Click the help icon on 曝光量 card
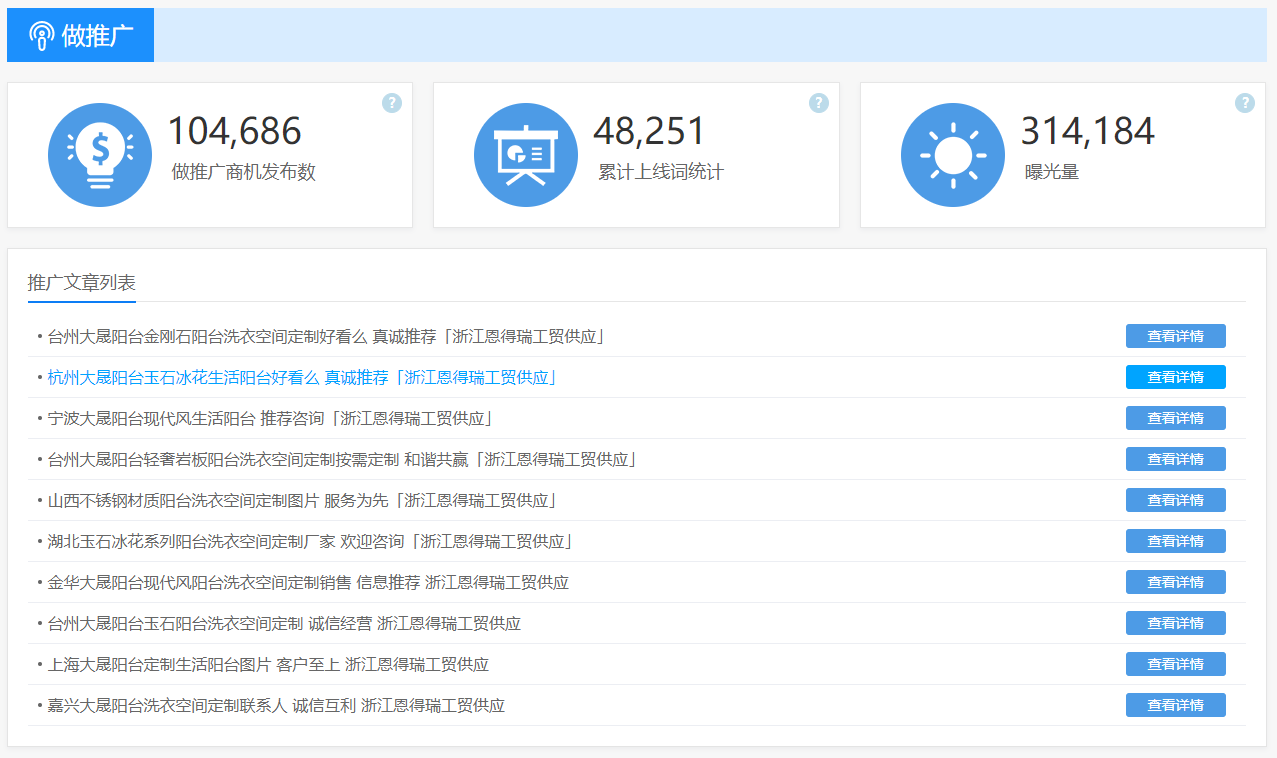1277x758 pixels. [x=1245, y=103]
